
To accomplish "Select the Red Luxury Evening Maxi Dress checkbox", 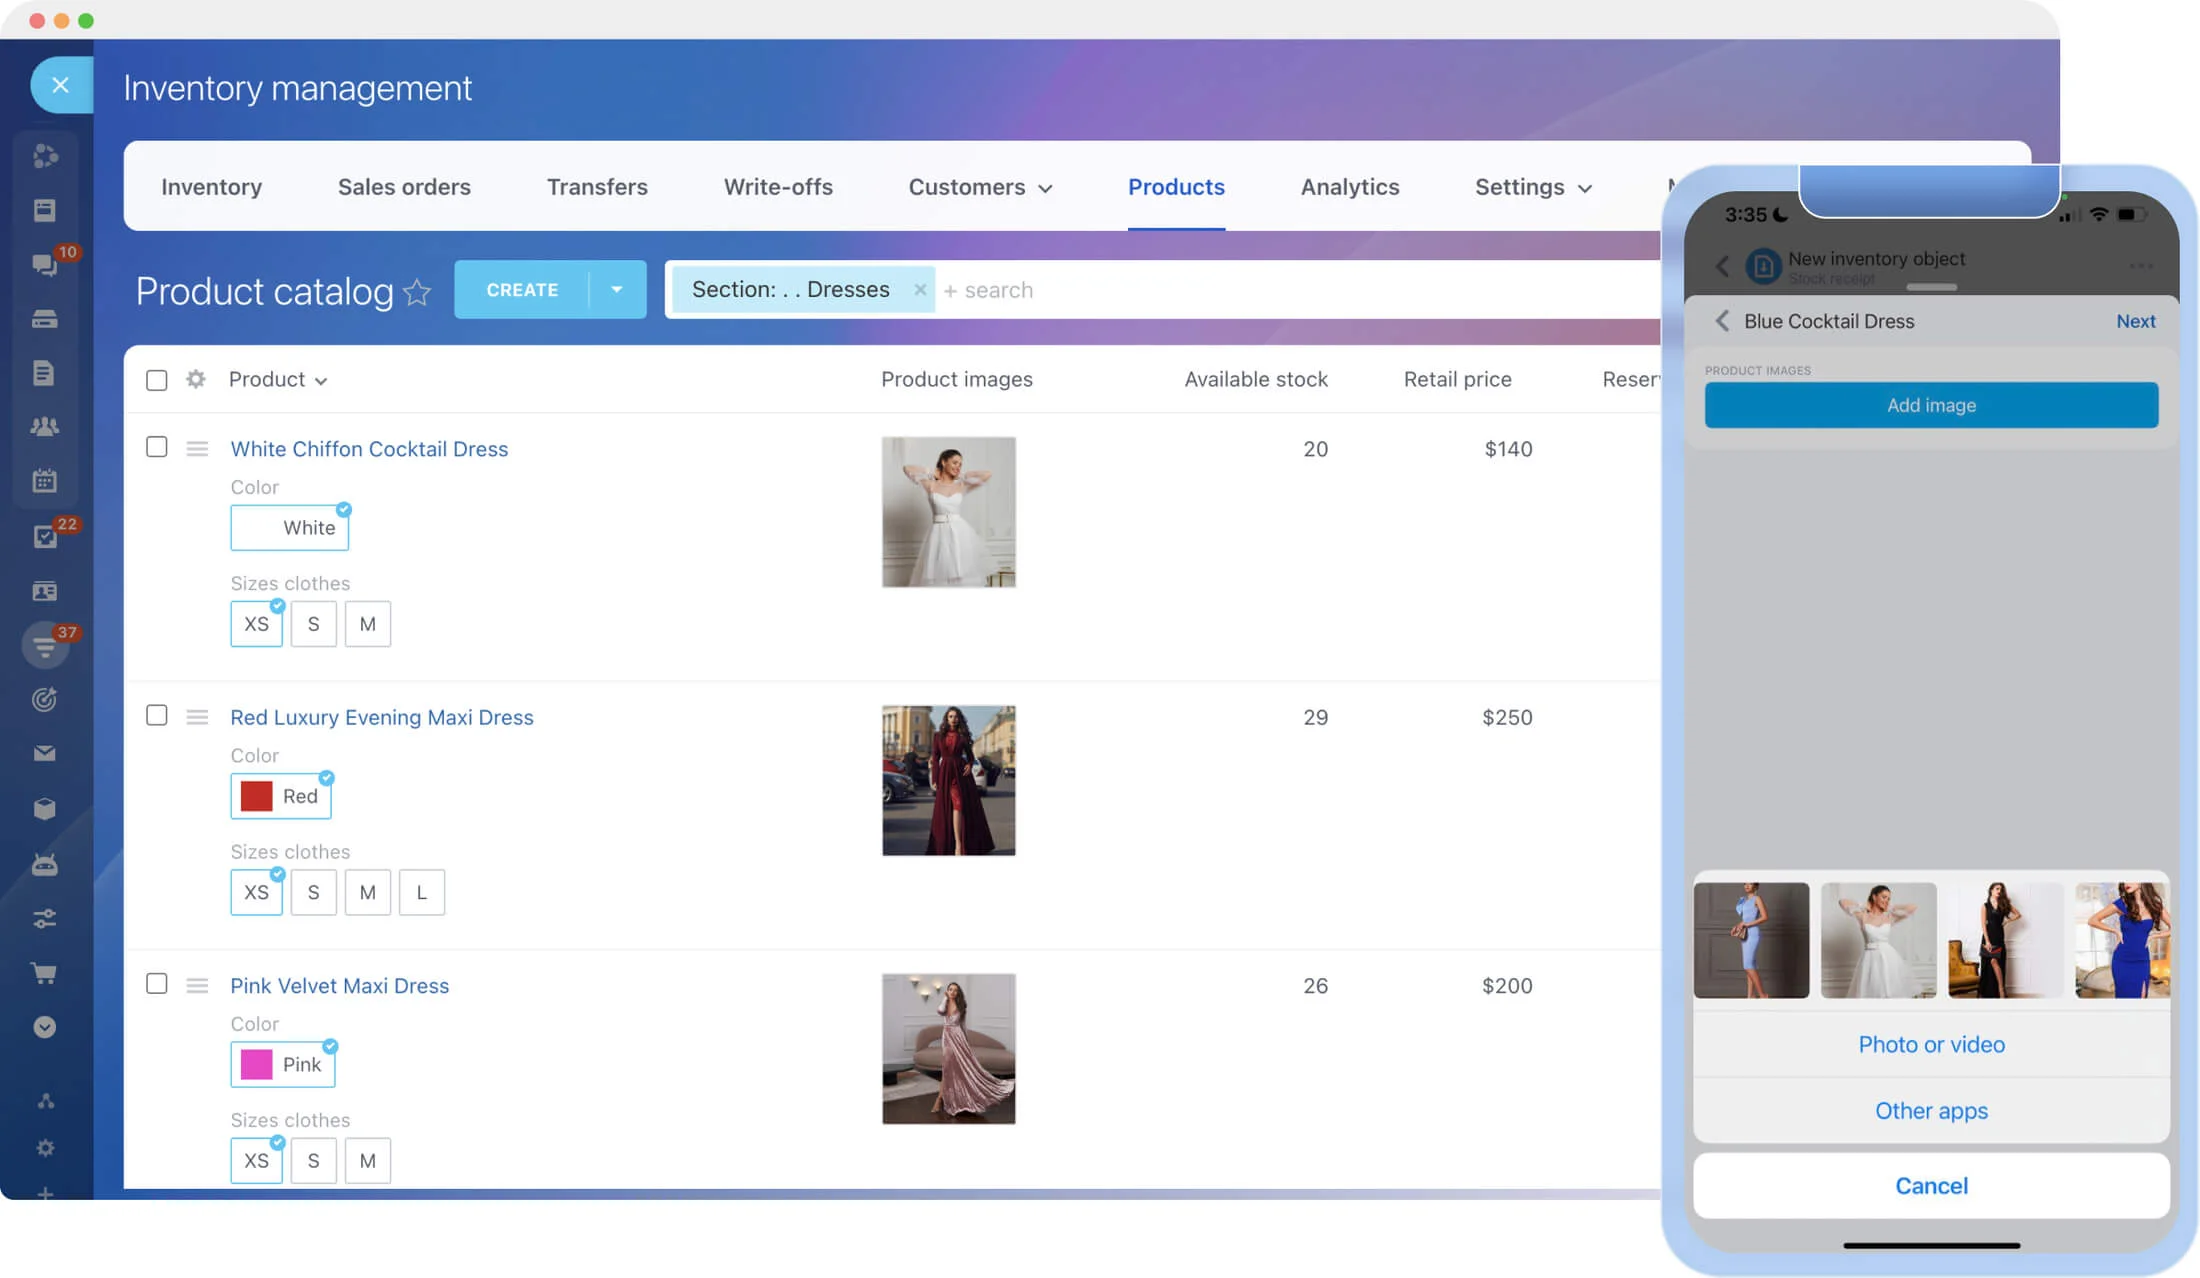I will click(x=157, y=715).
